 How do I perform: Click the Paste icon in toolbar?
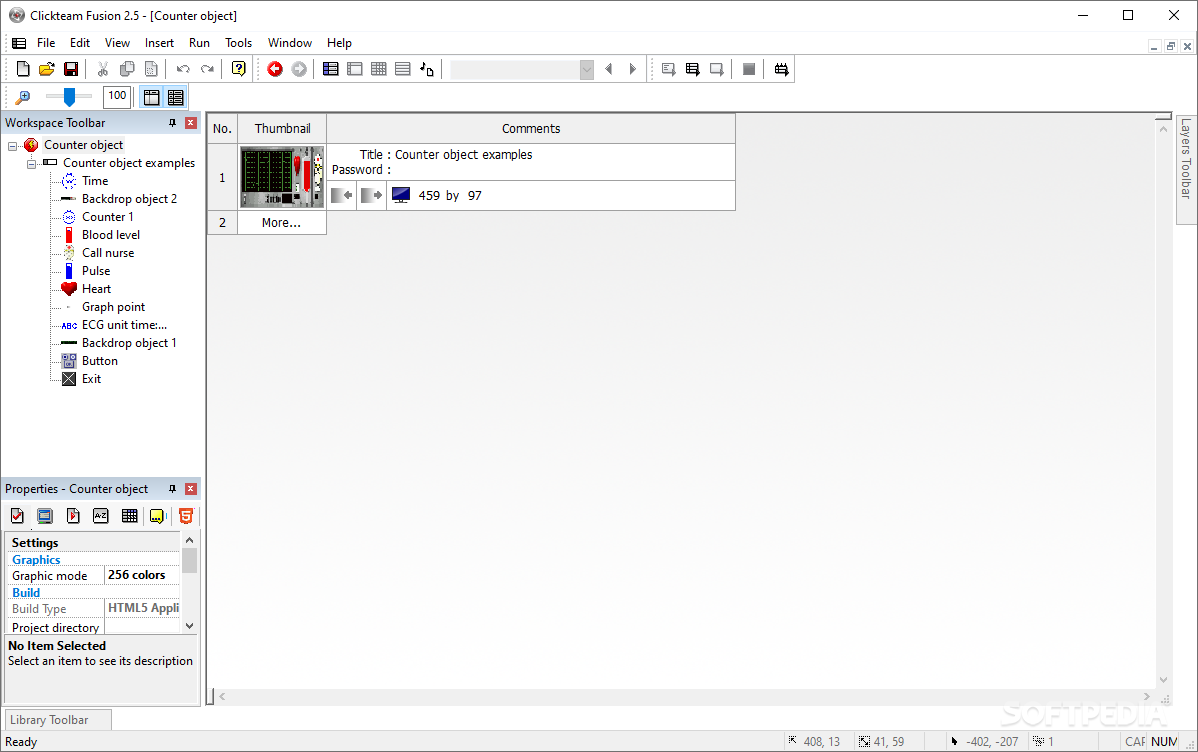pyautogui.click(x=151, y=69)
